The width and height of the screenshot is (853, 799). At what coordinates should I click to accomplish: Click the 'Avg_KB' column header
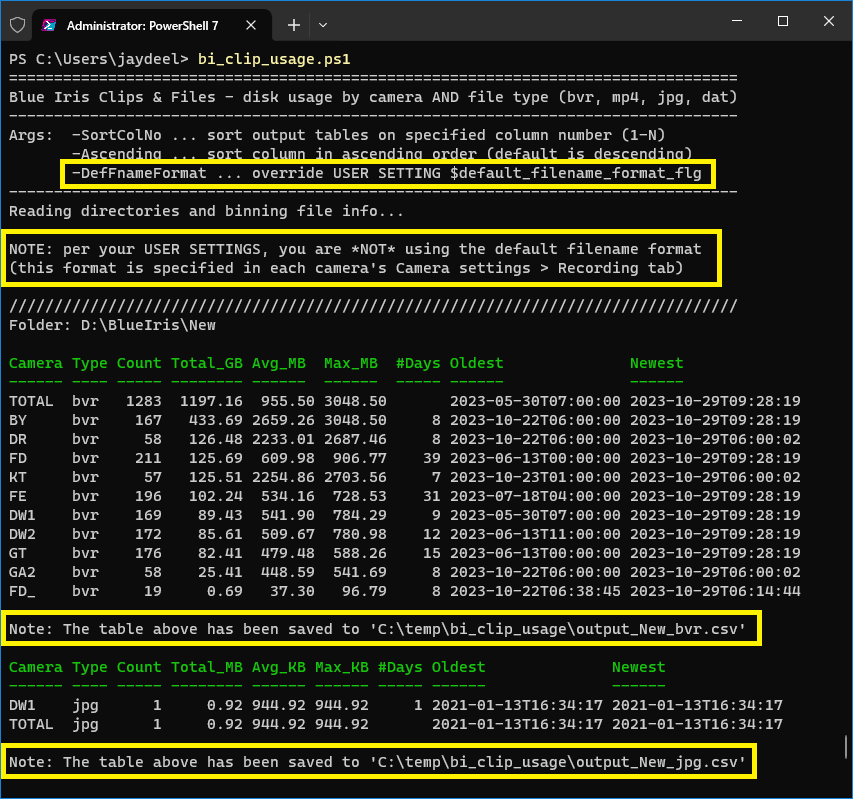point(279,667)
